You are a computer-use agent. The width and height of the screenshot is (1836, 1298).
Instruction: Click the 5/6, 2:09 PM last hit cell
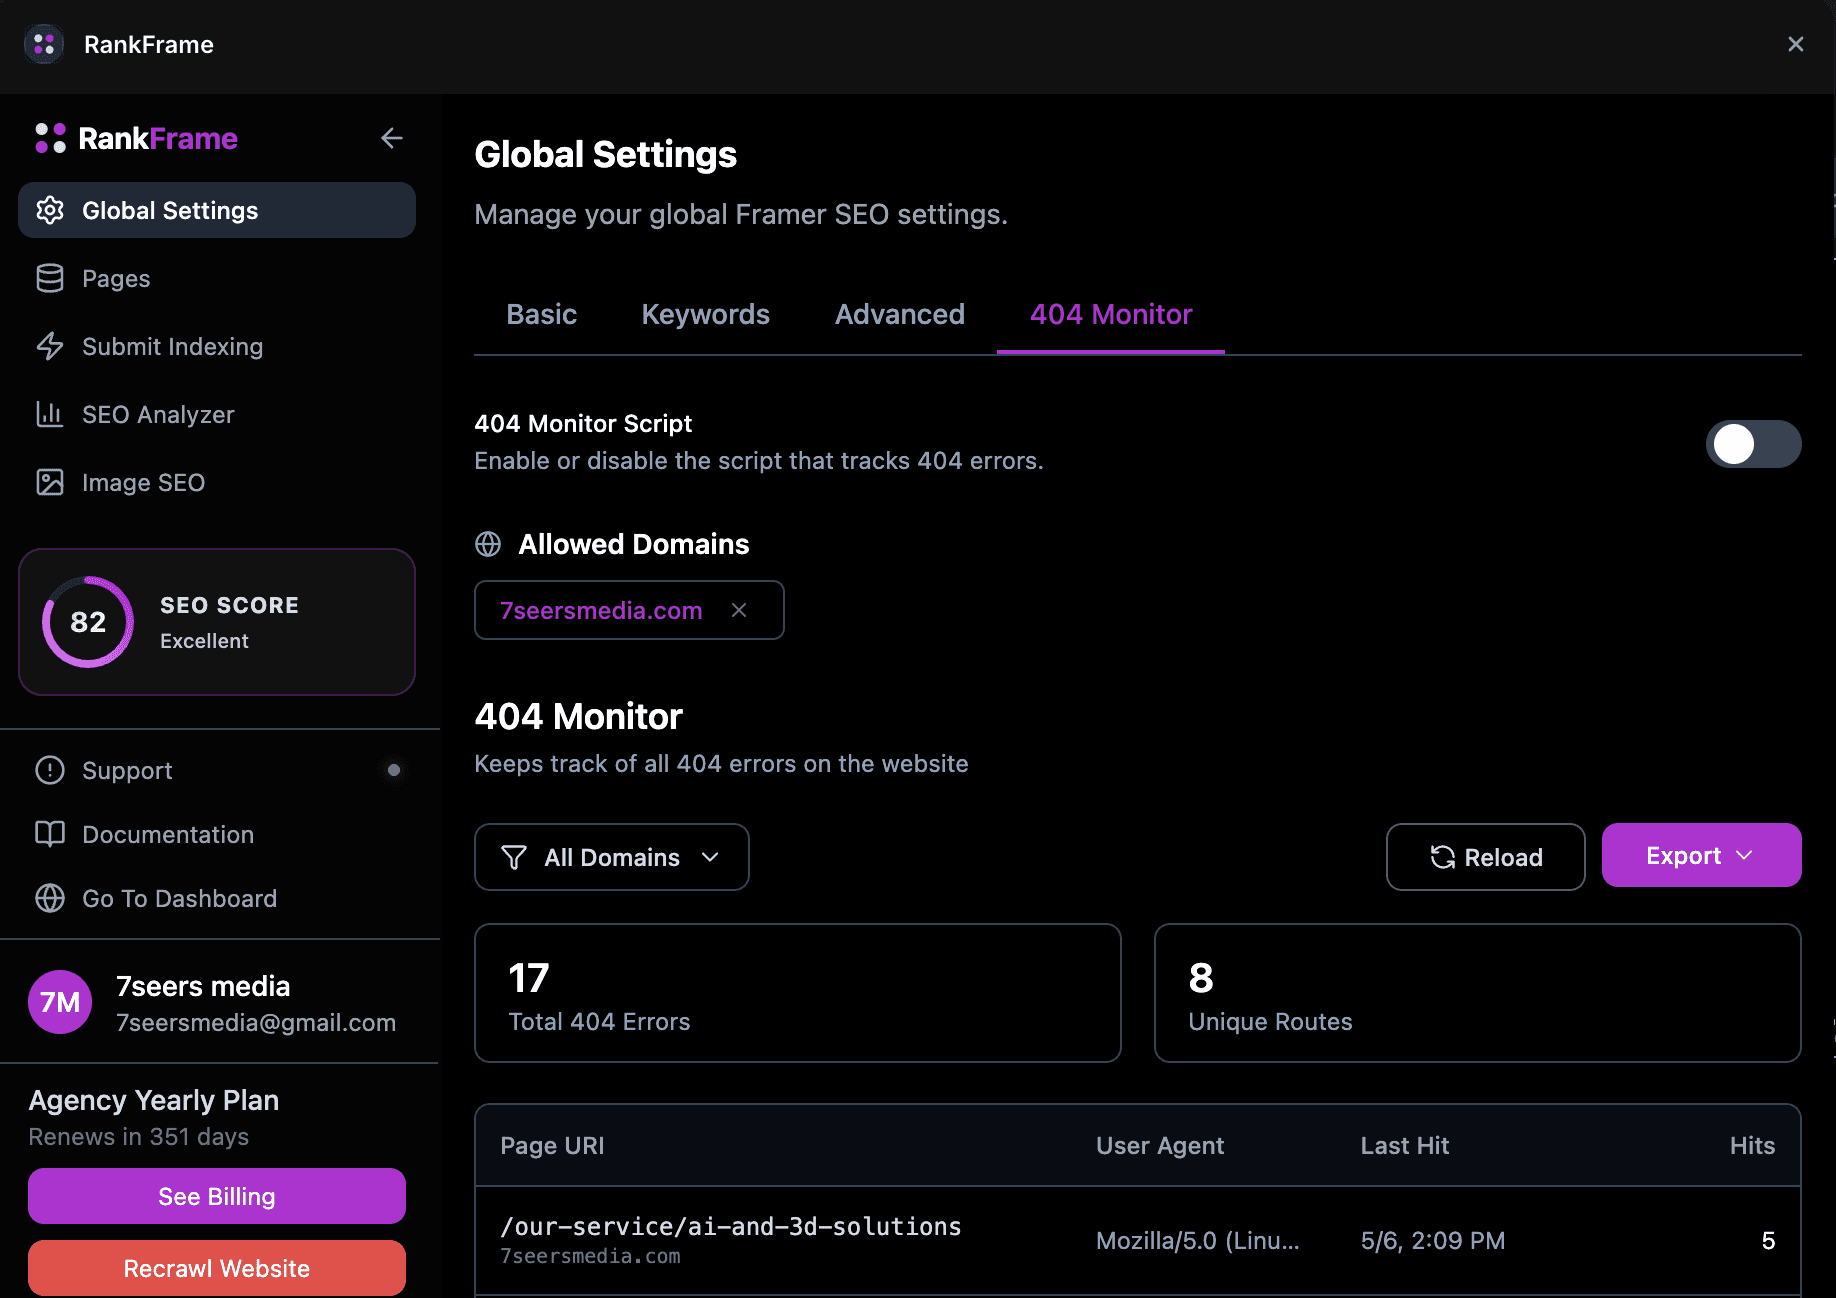1433,1241
